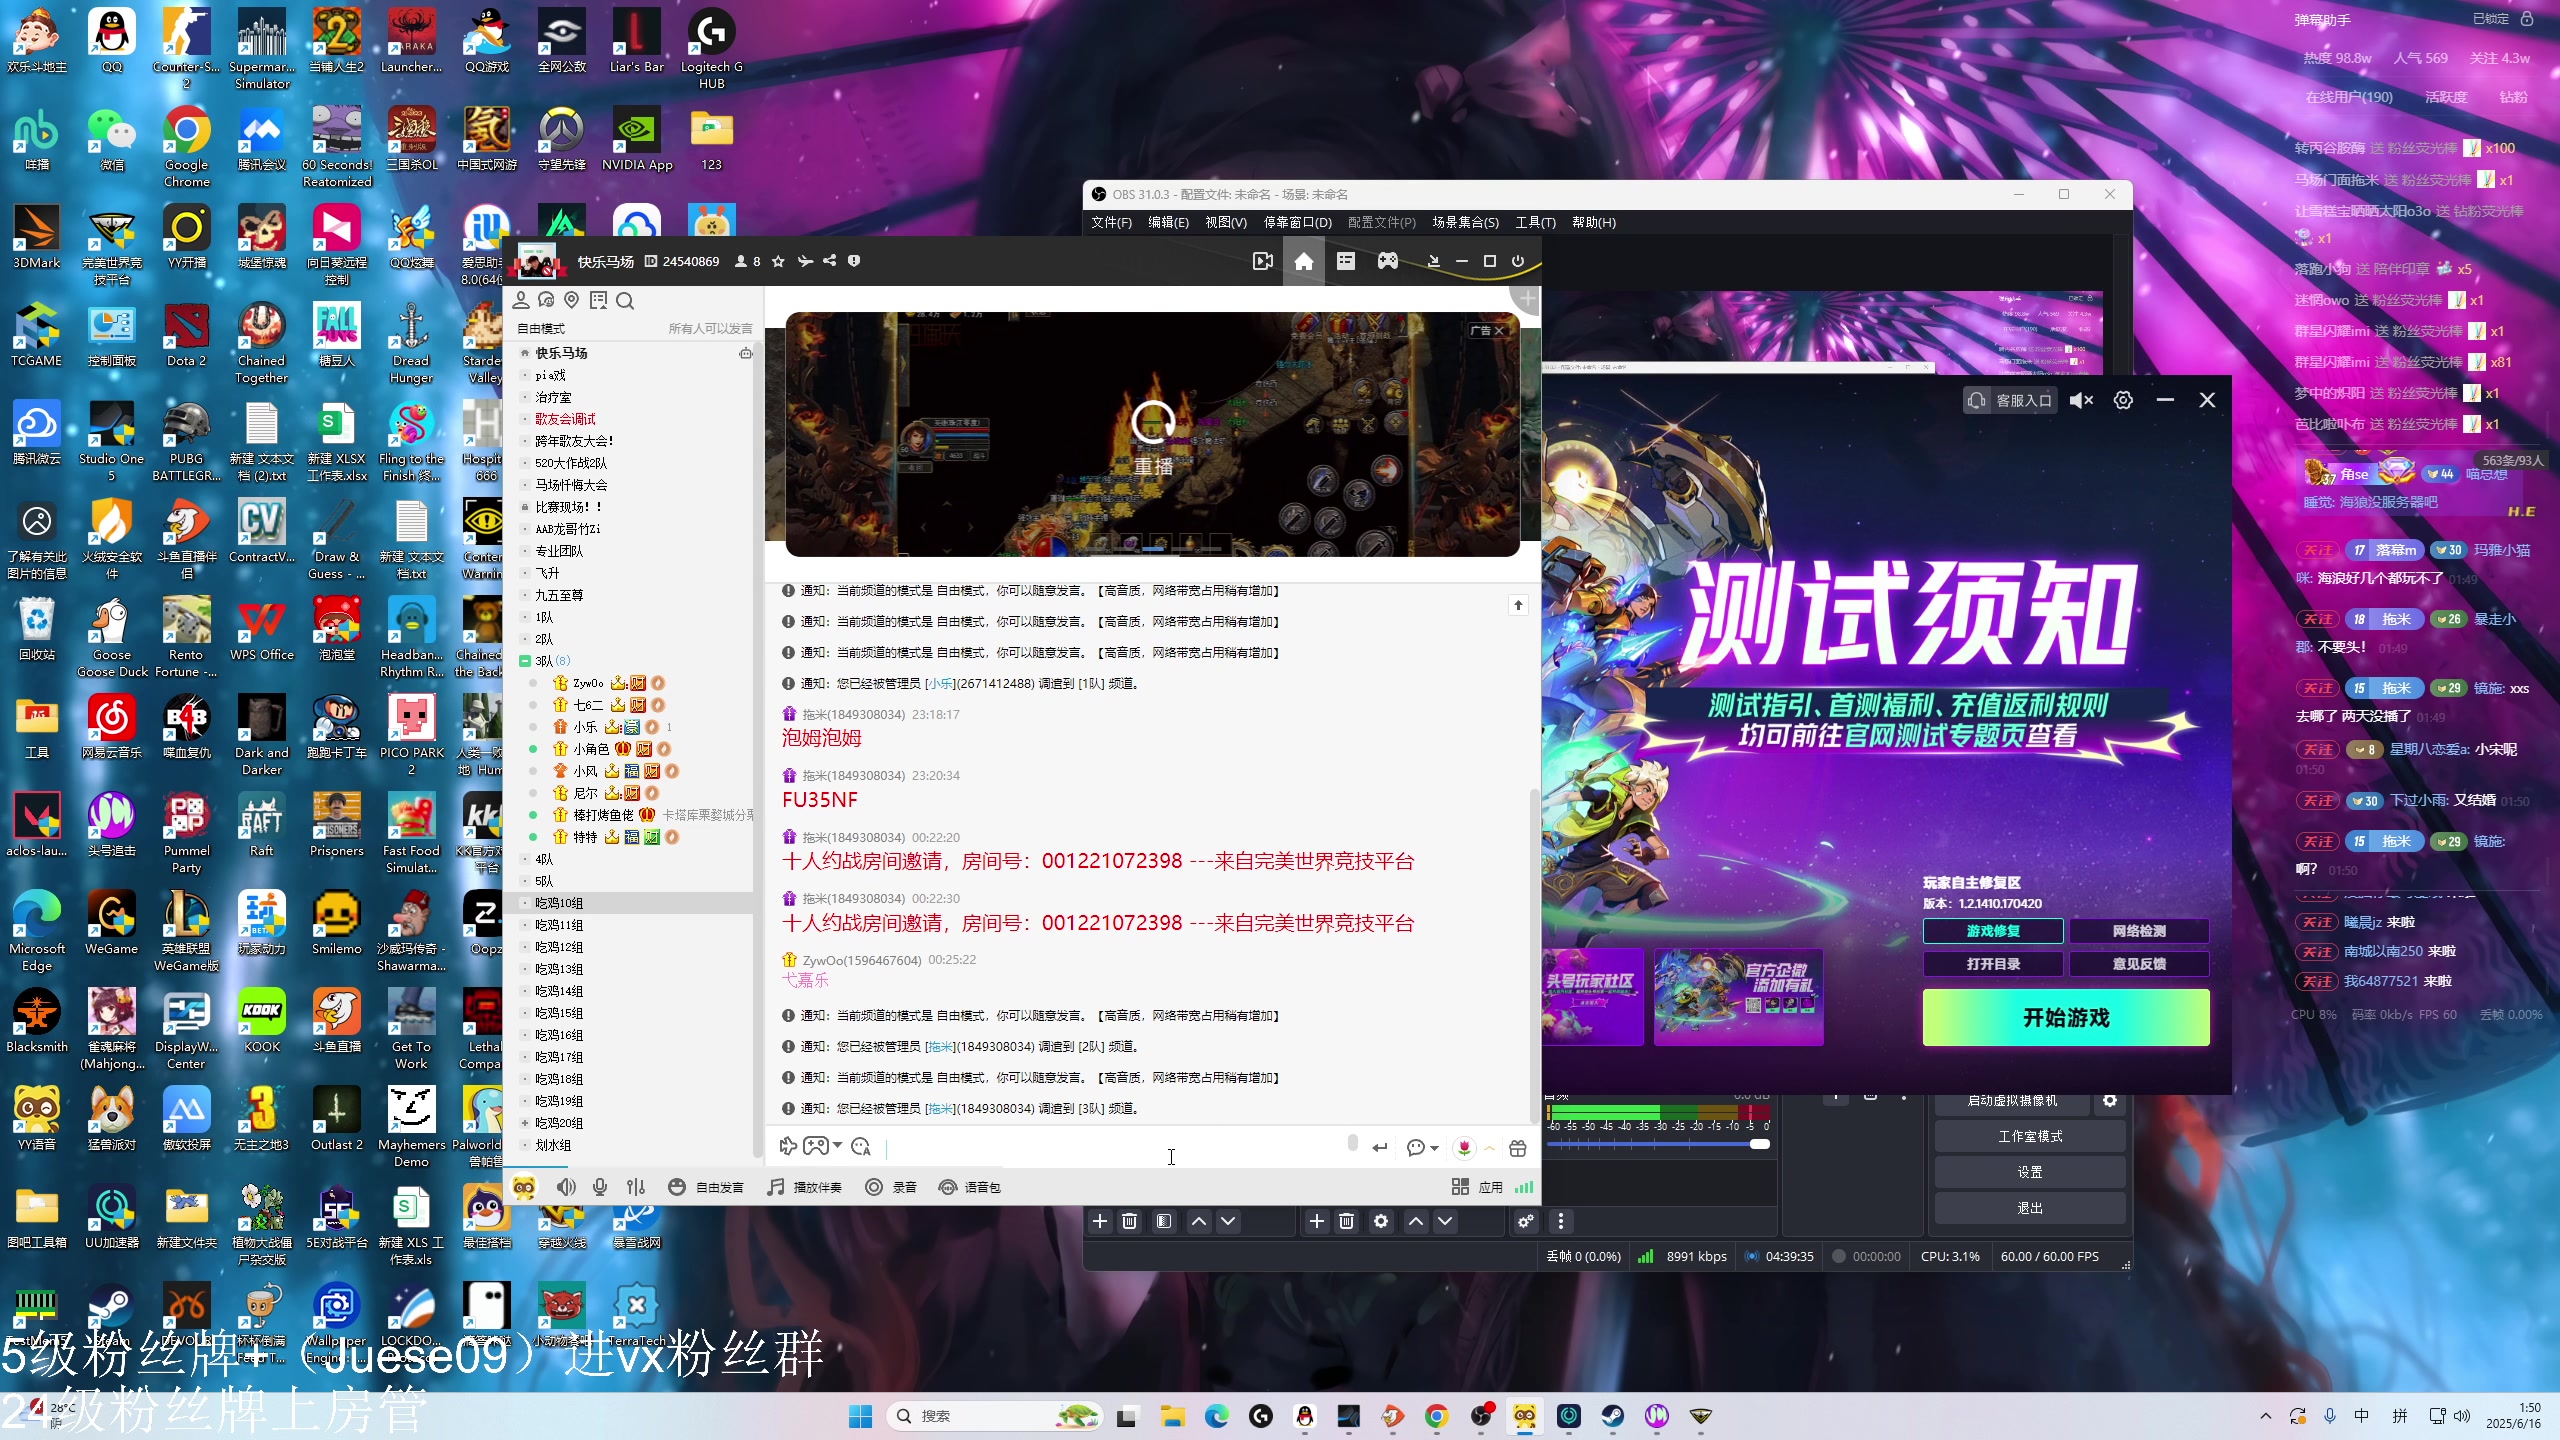The width and height of the screenshot is (2560, 1440).
Task: Start OBS virtual camera 启动虚拟摄像机
Action: [x=2012, y=1101]
